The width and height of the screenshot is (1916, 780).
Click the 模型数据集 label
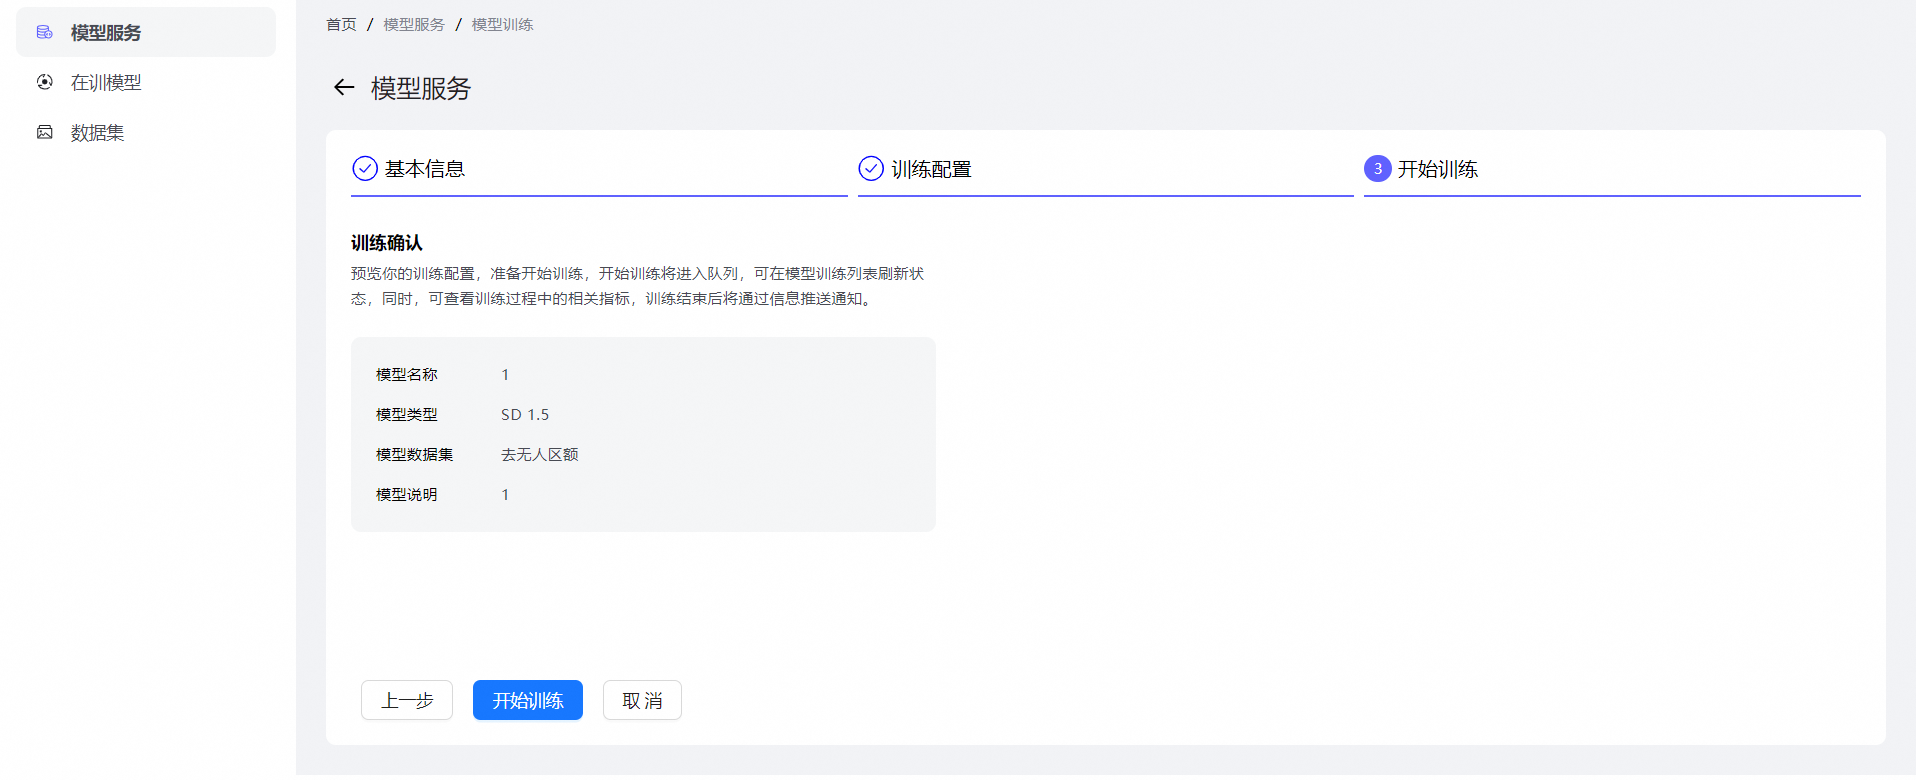[x=415, y=454]
